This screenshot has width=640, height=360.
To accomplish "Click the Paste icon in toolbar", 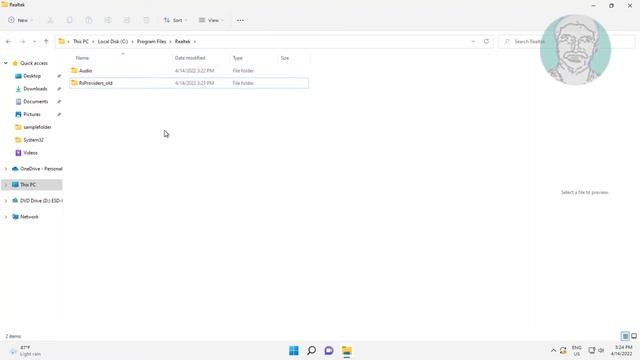I will click(x=89, y=20).
